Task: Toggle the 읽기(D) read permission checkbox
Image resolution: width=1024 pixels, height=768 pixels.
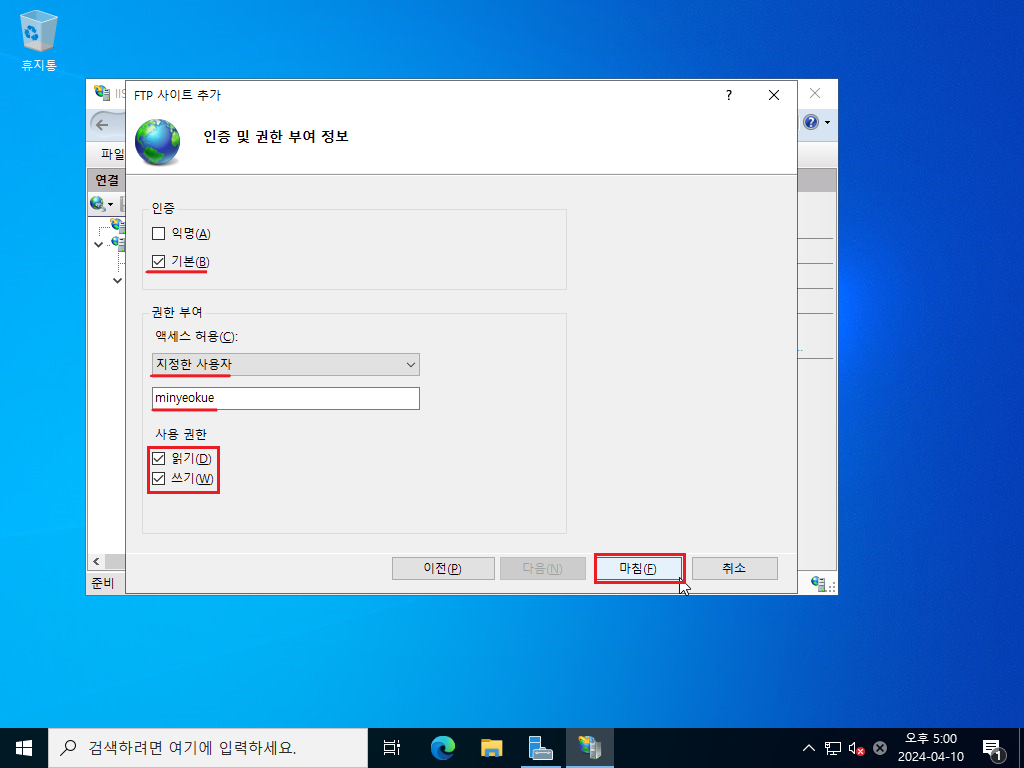Action: [x=159, y=458]
